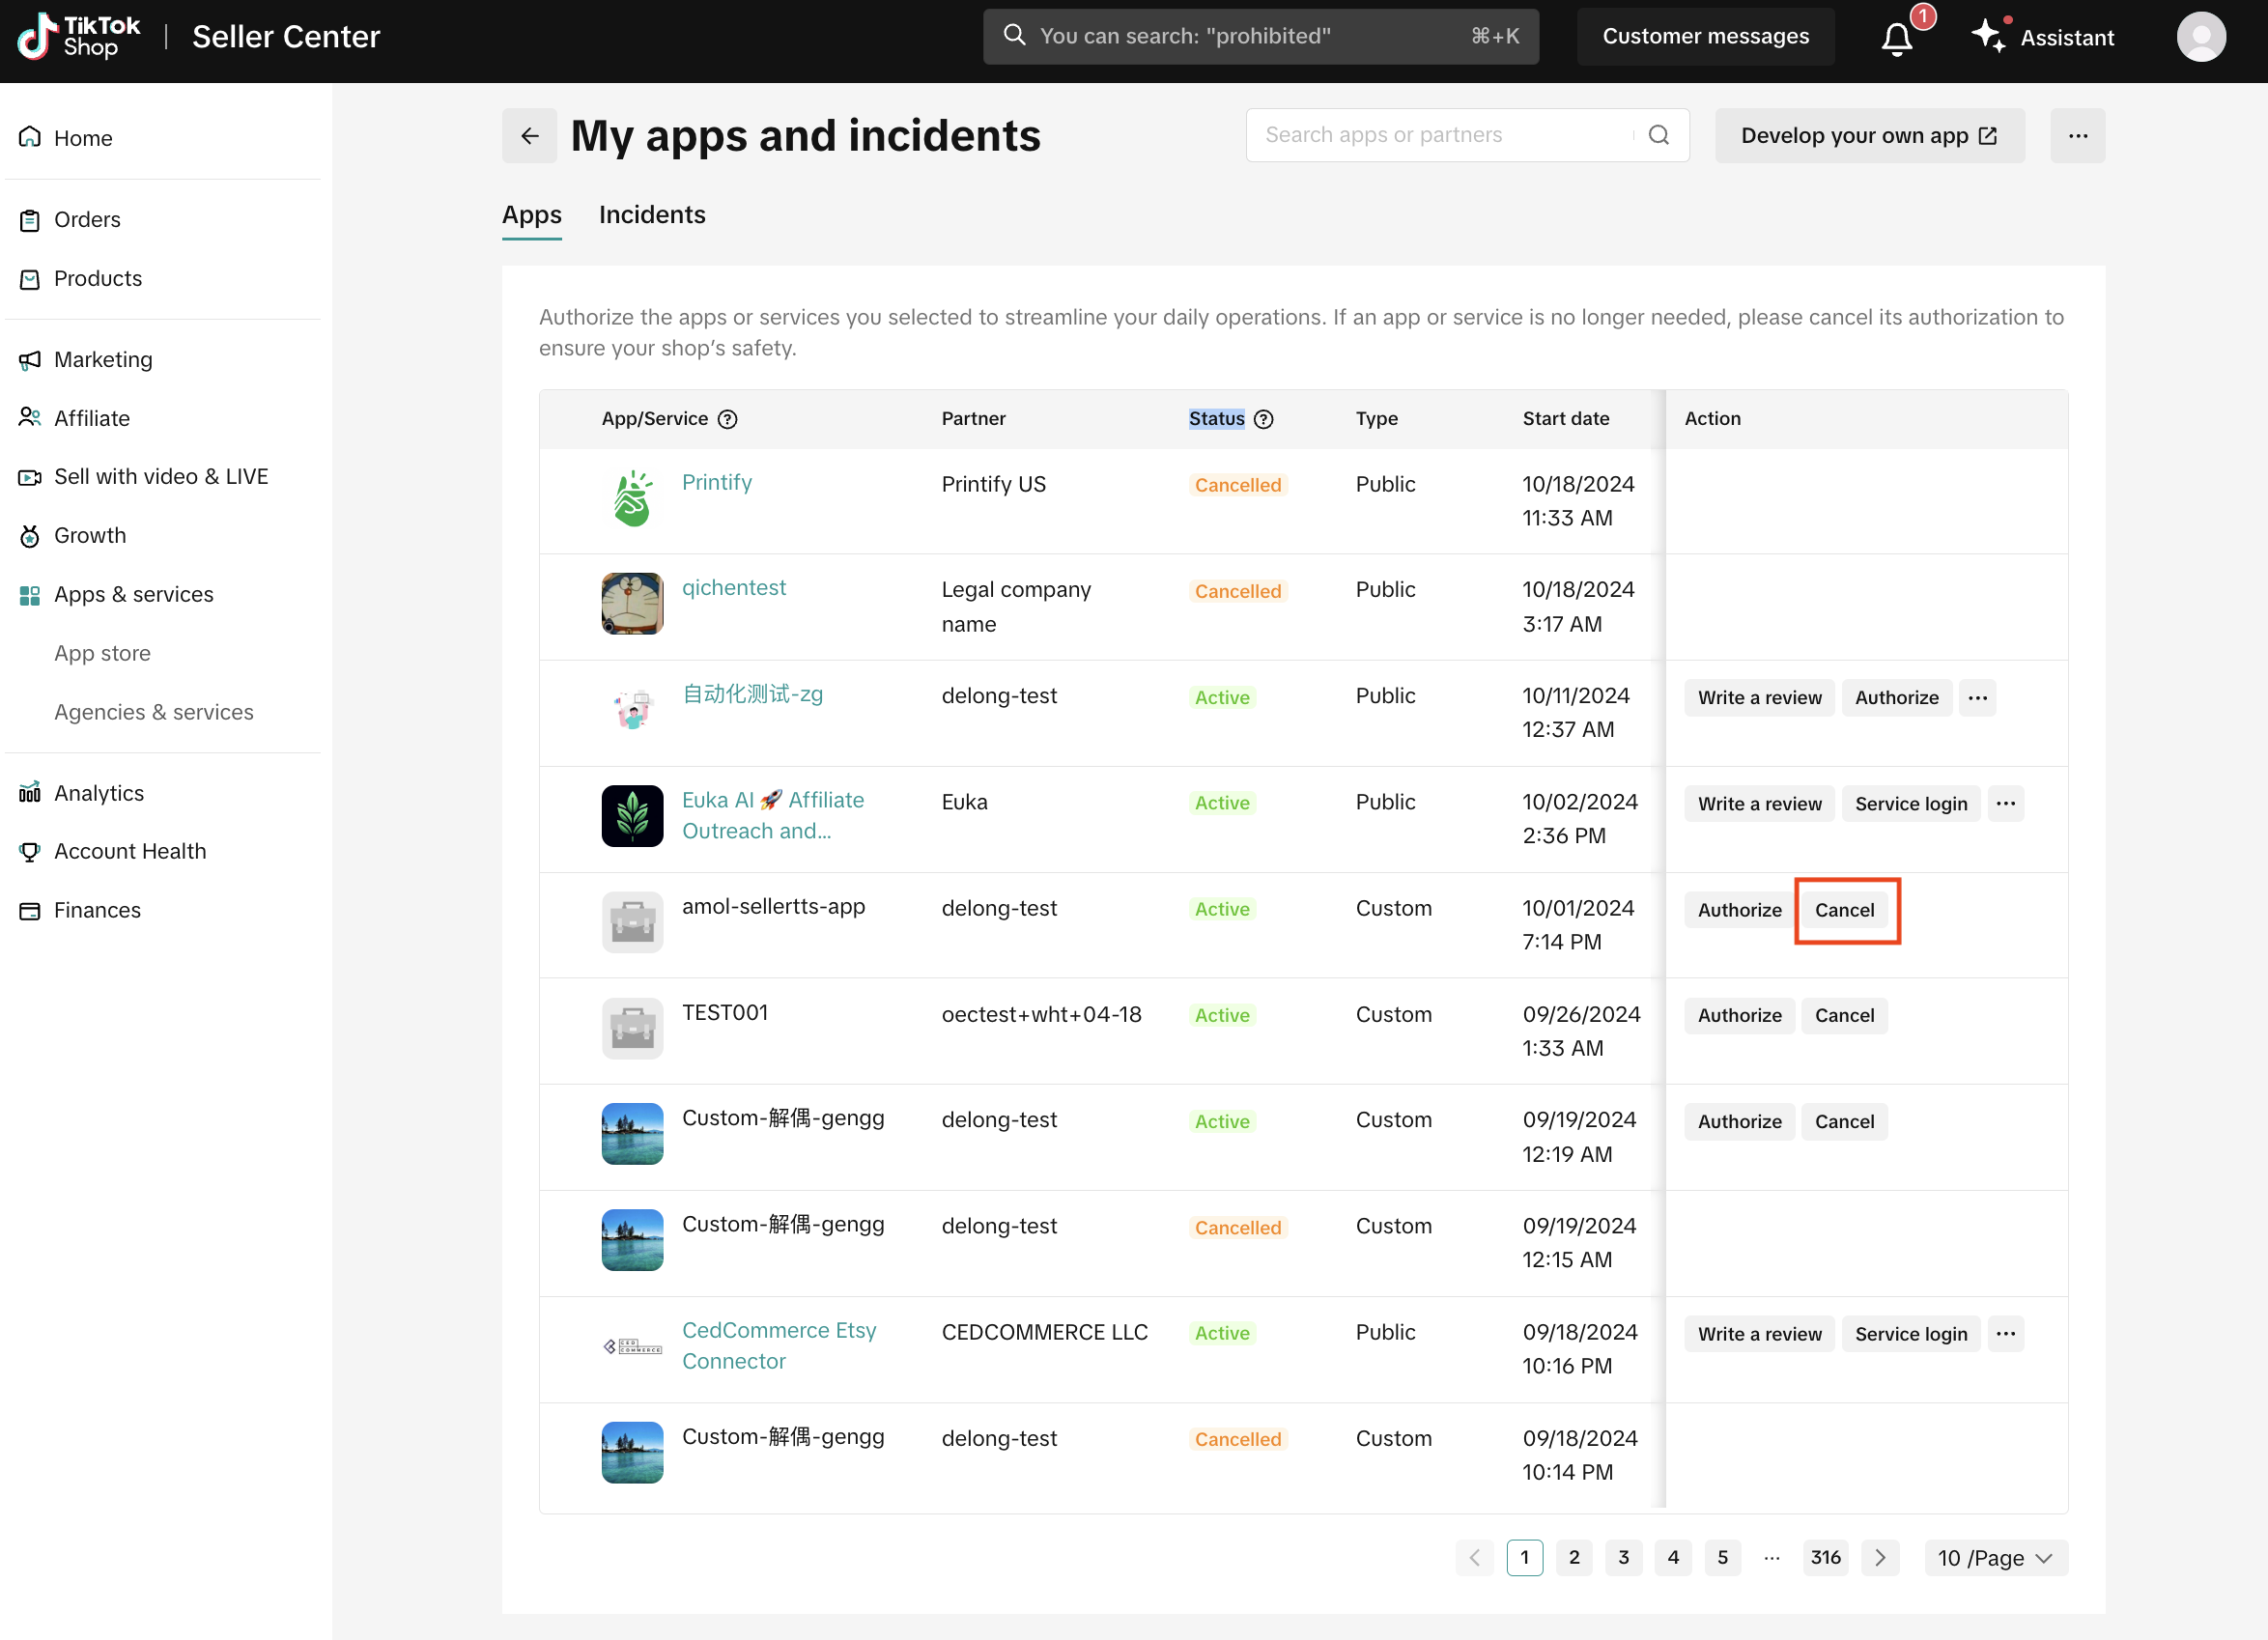Click the Euka AI app logo

click(632, 815)
